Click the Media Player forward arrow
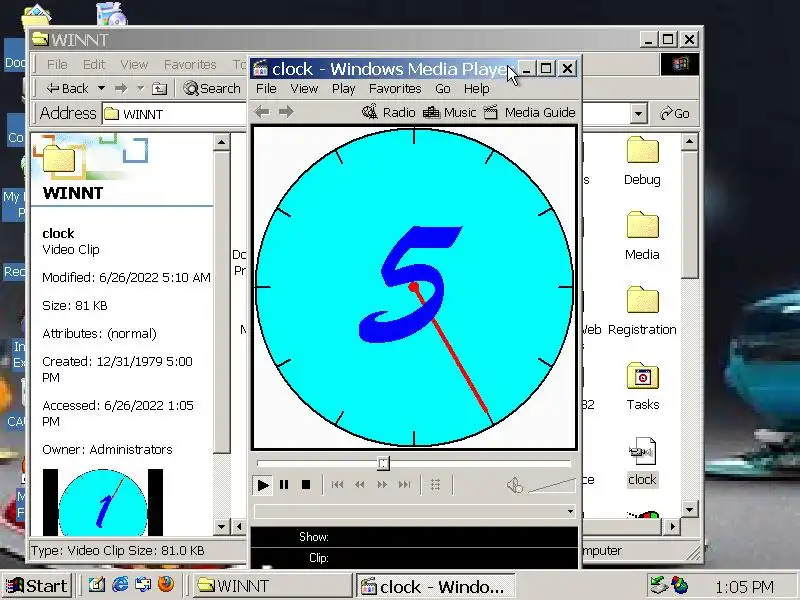Screen dimensions: 800x600 point(286,112)
